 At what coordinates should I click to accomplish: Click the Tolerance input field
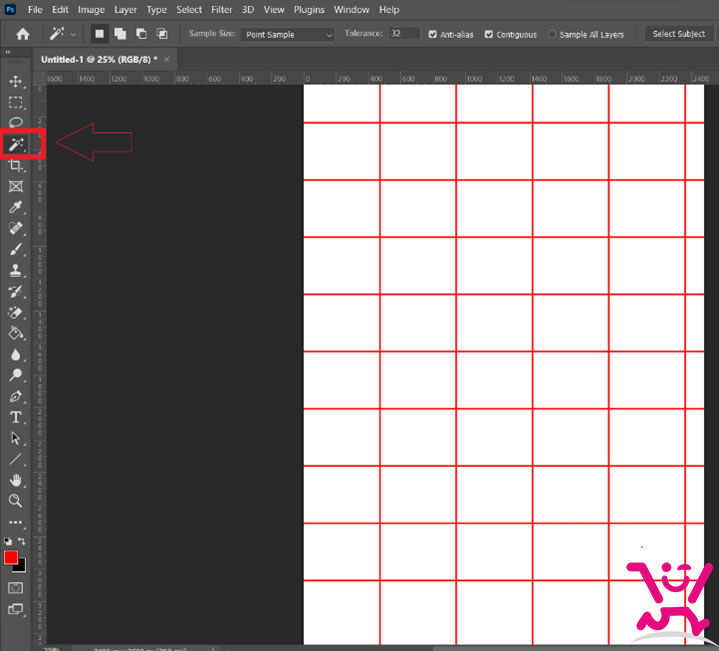coord(404,33)
